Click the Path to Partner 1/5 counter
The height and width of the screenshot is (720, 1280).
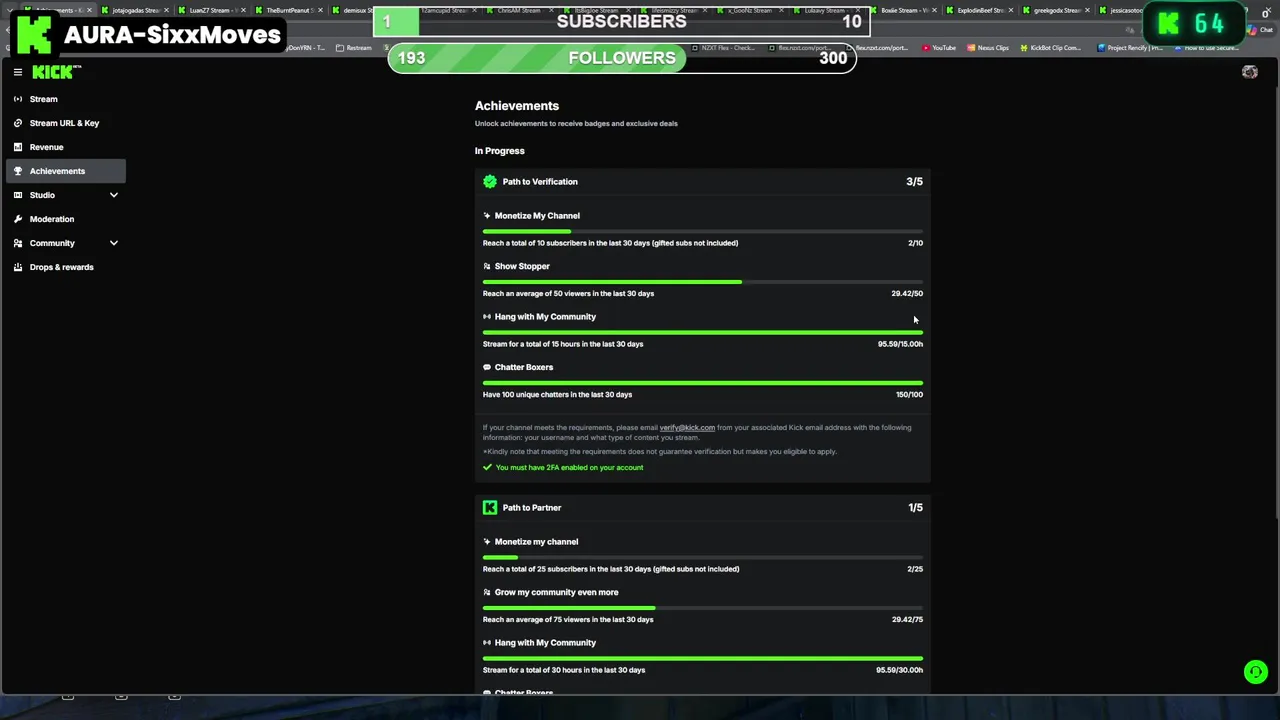pyautogui.click(x=915, y=508)
